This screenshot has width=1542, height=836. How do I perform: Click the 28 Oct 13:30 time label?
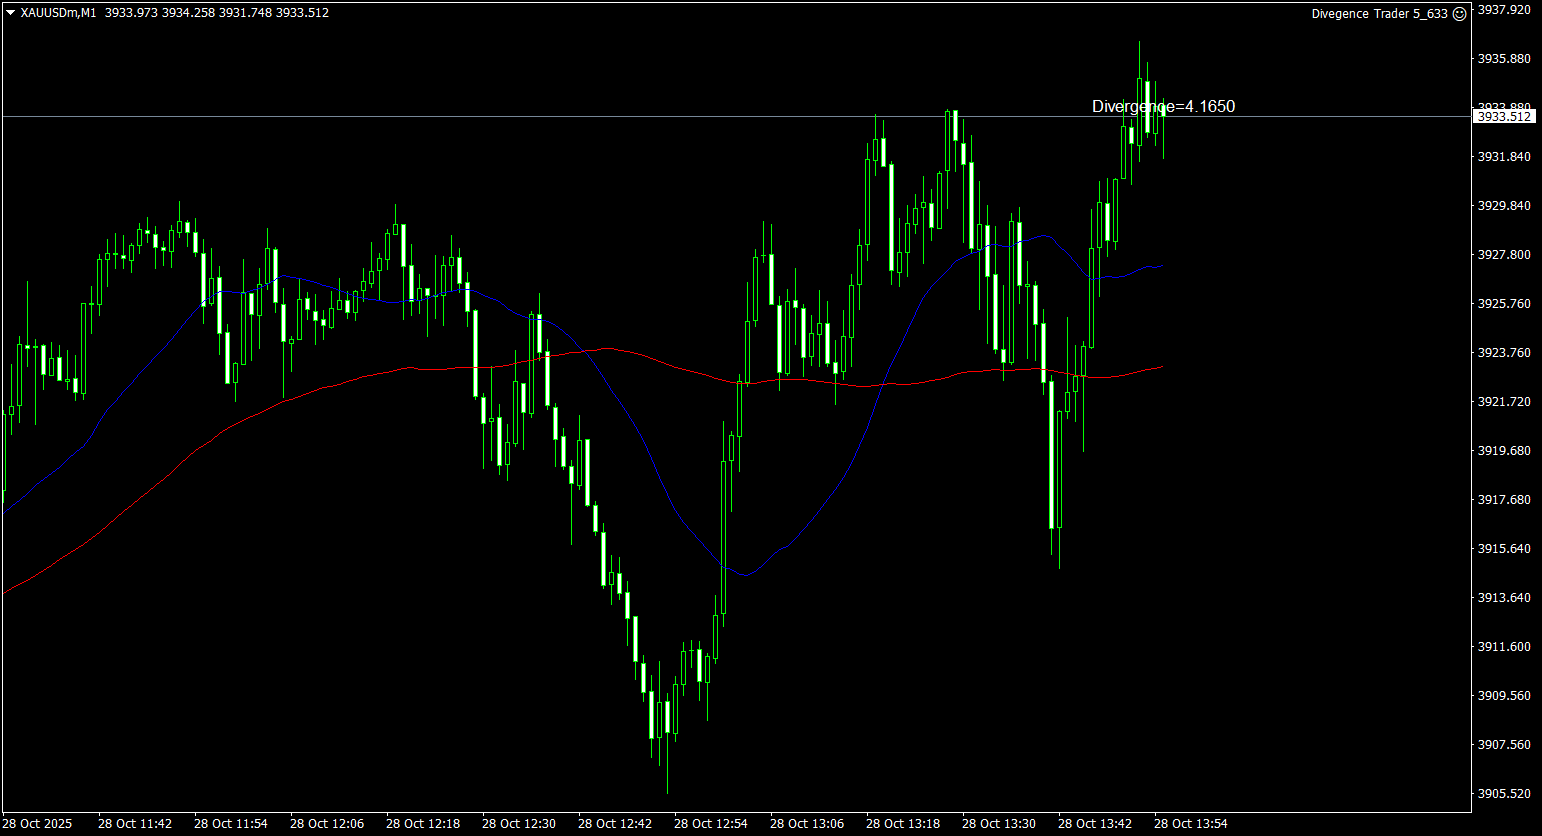999,824
